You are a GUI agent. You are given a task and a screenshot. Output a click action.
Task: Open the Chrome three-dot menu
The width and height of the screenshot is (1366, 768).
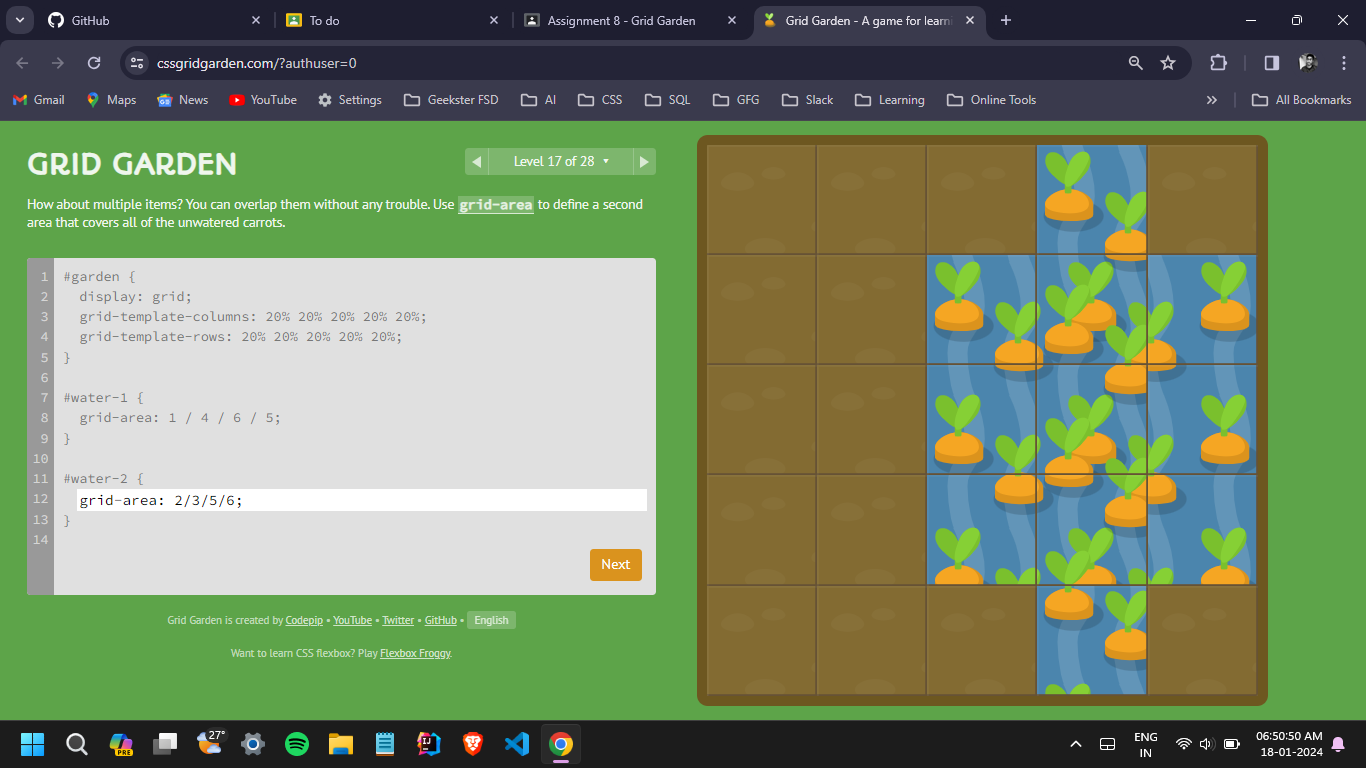(1344, 63)
